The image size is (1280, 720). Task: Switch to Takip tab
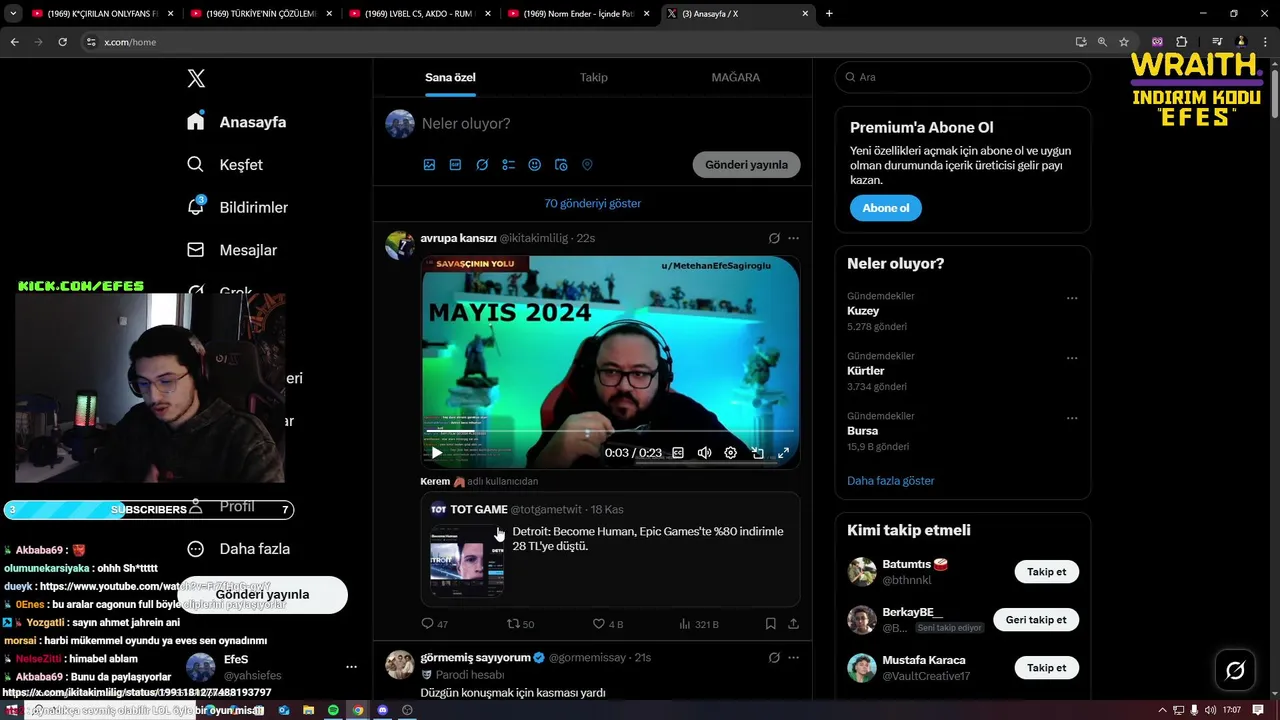tap(594, 77)
